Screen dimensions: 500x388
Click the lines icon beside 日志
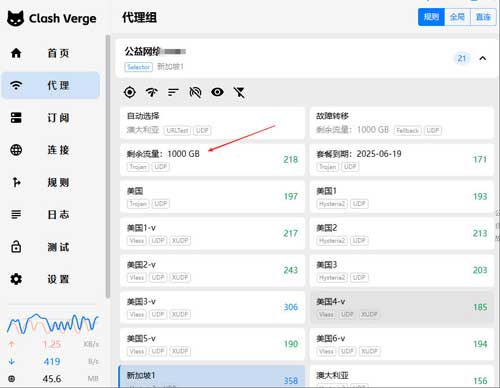16,214
